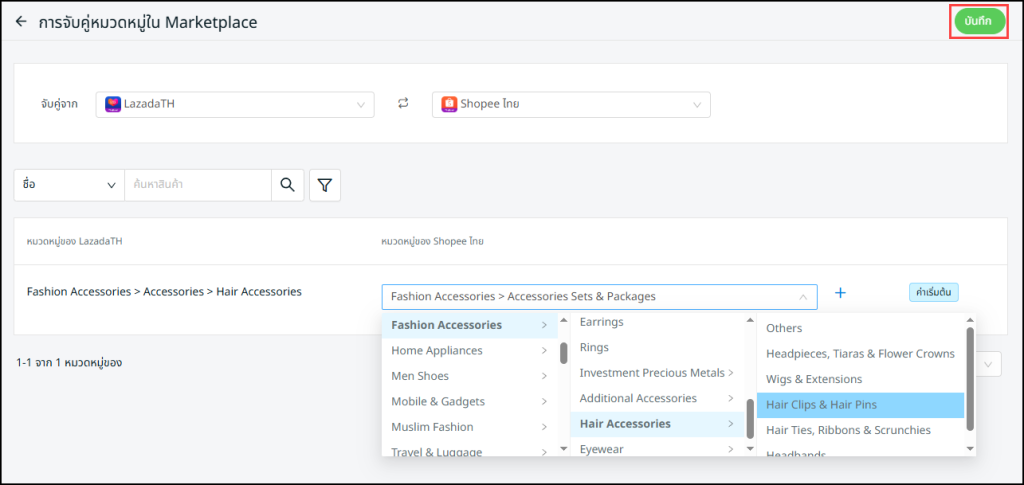The width and height of the screenshot is (1024, 485).
Task: Collapse the Shopee category selector arrow
Action: [802, 297]
